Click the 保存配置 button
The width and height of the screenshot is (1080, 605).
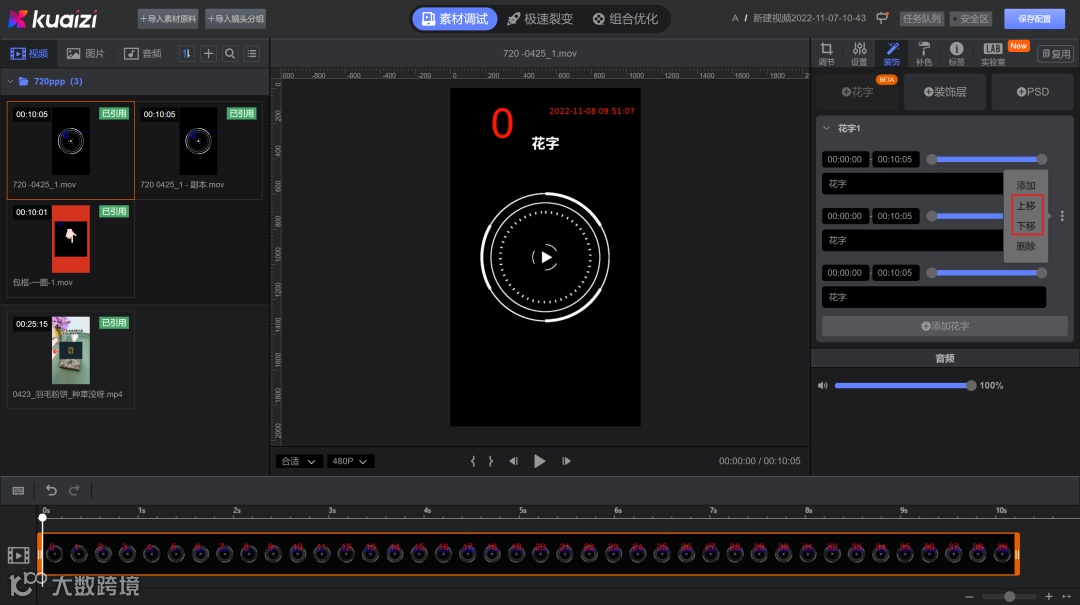(x=1034, y=18)
